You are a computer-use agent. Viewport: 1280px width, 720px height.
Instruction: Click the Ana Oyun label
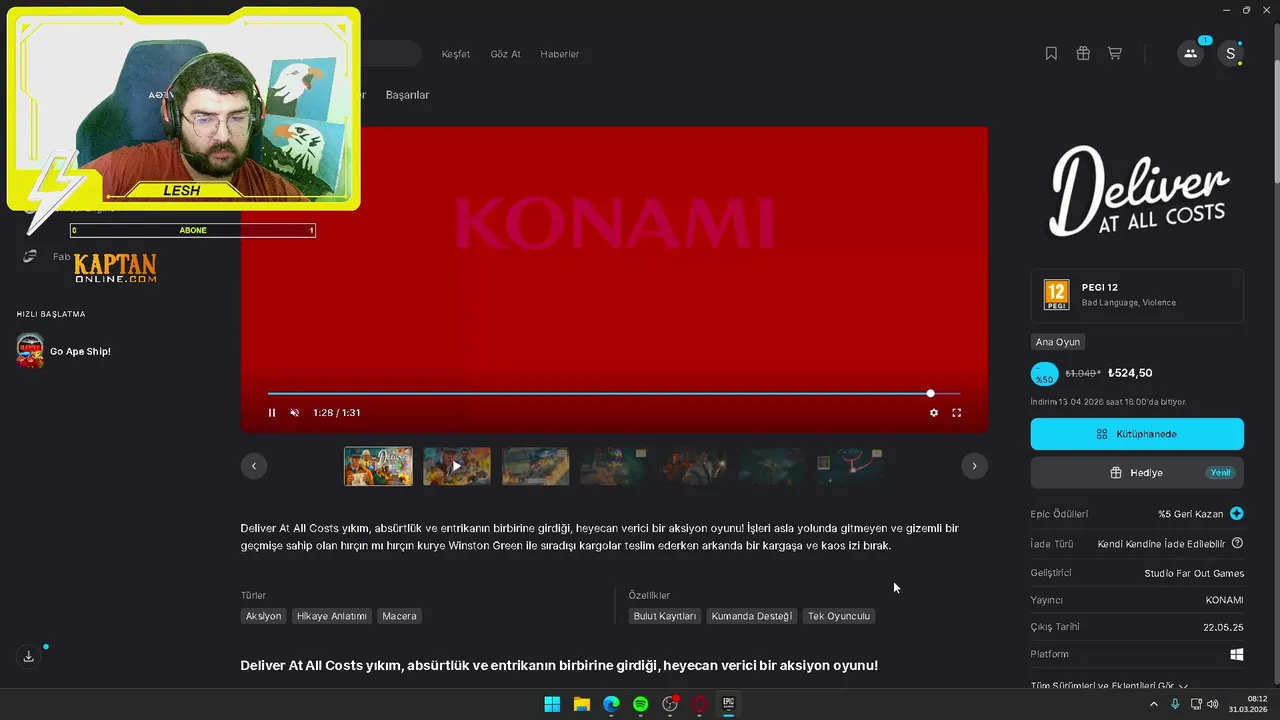(1058, 342)
